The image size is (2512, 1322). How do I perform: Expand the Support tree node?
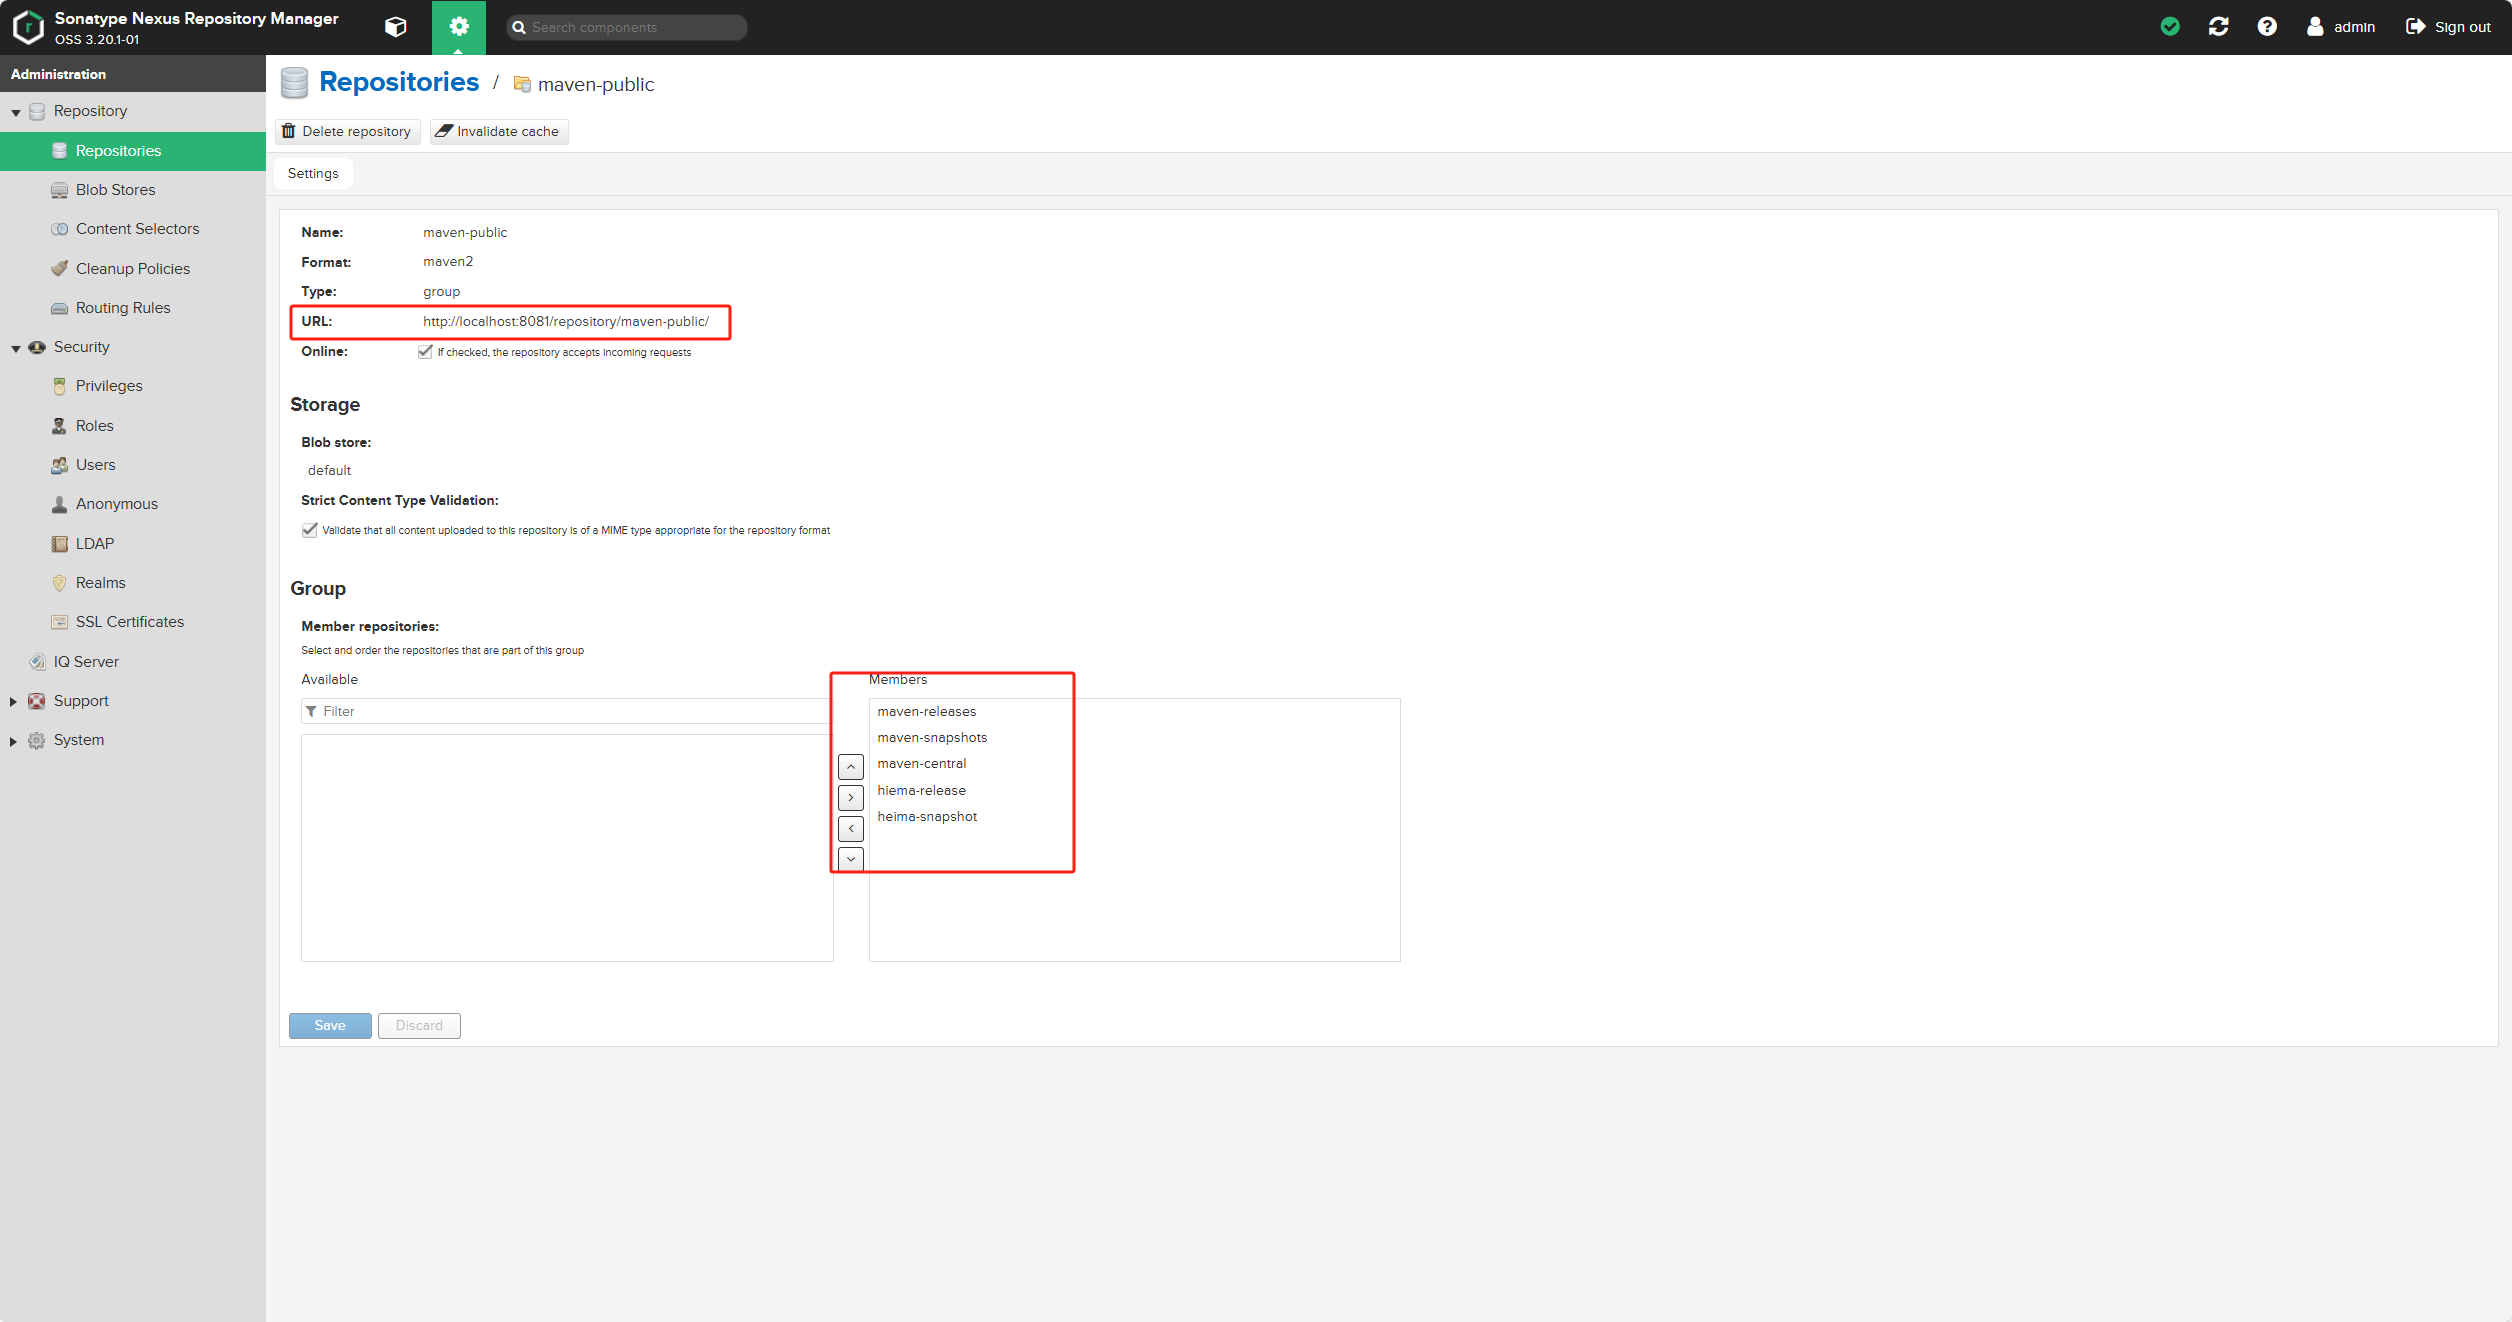click(13, 702)
